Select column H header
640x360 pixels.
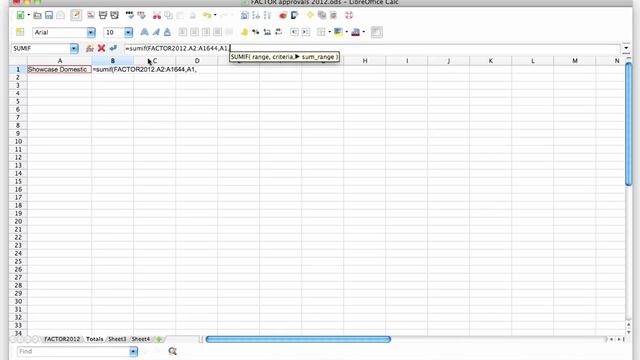tap(365, 61)
